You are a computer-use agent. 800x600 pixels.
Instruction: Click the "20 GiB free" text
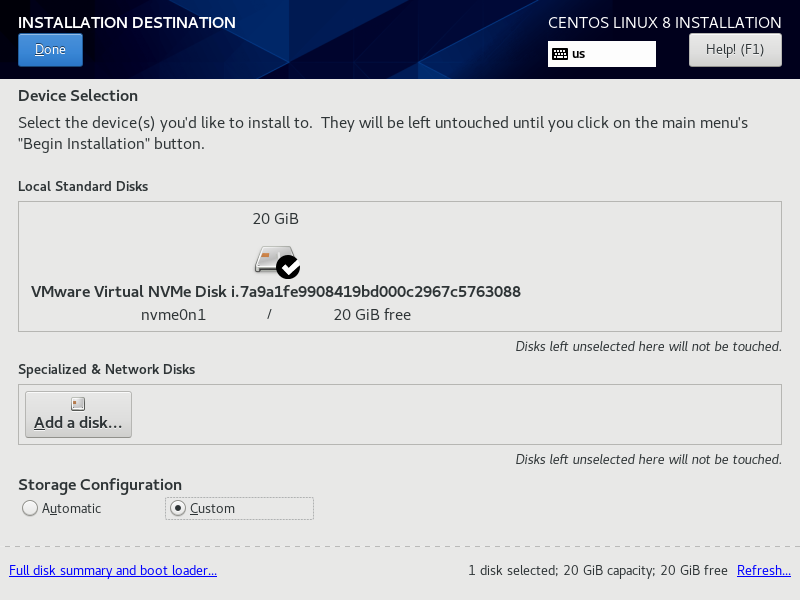[x=372, y=315]
